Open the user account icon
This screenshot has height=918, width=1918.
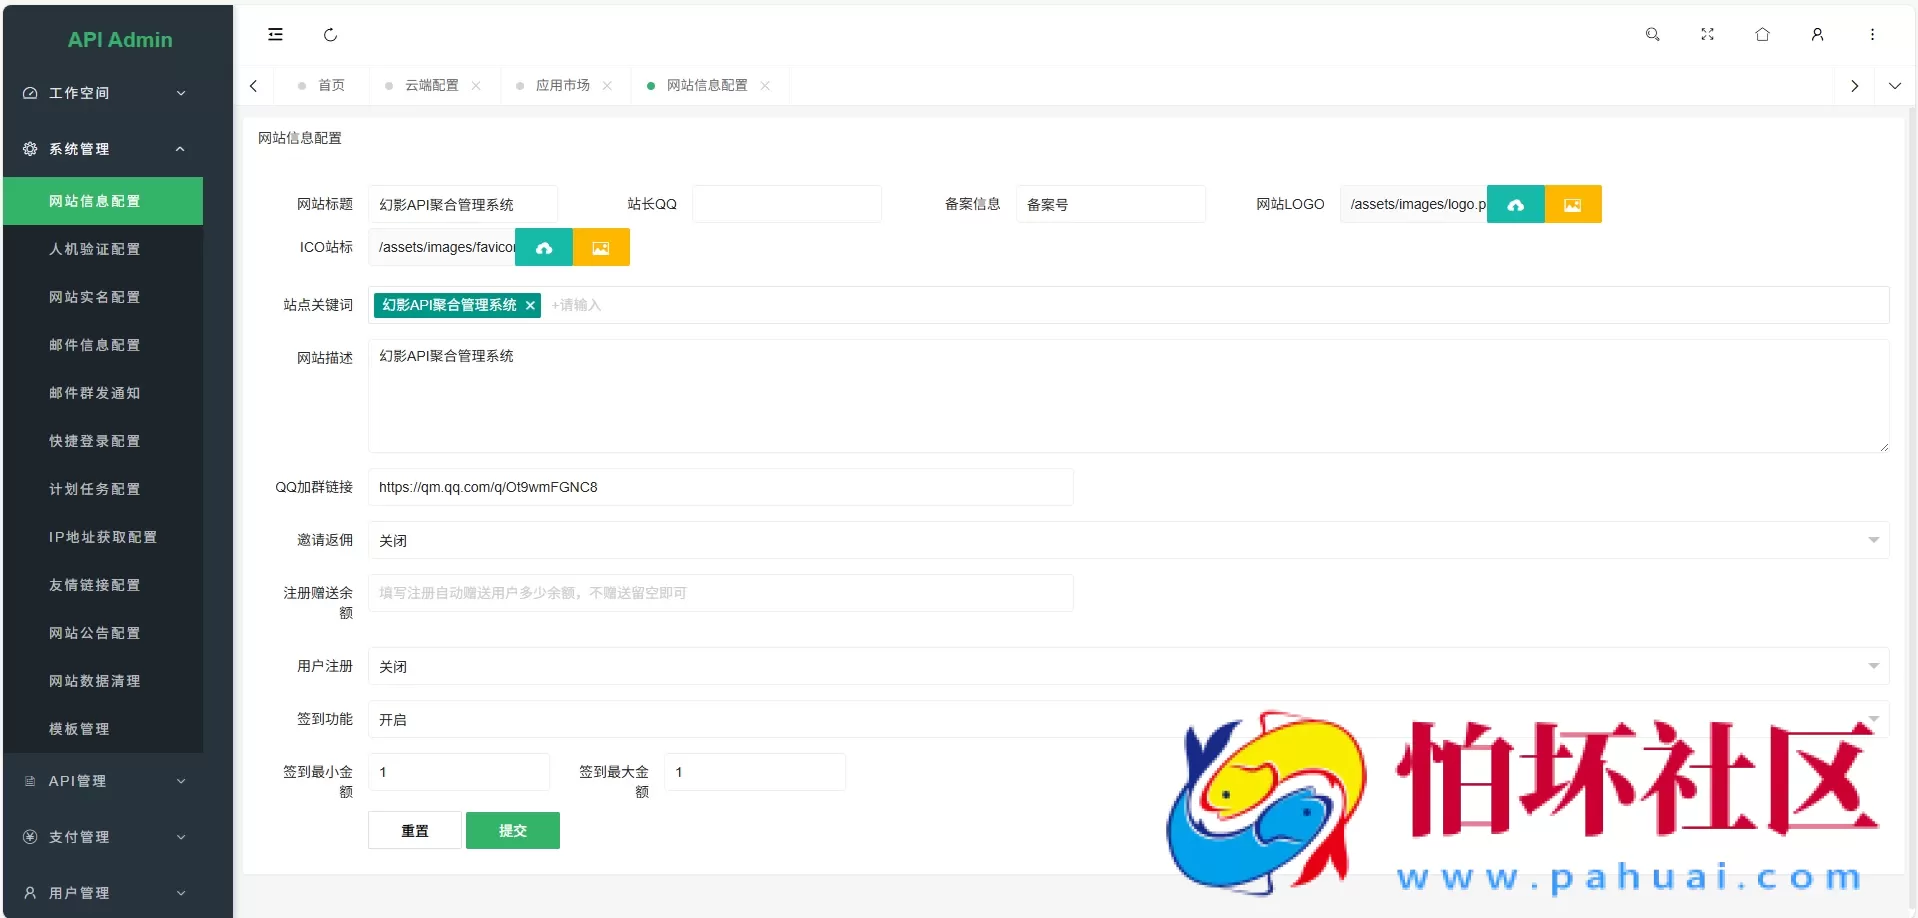(1817, 34)
